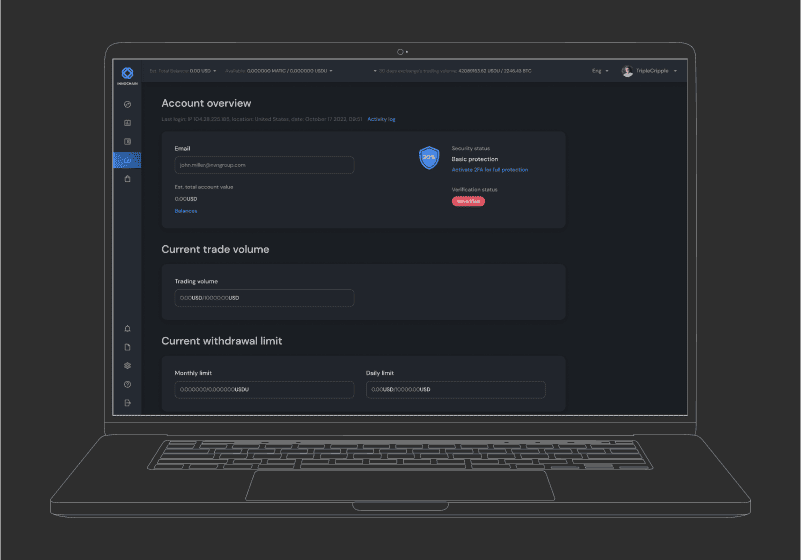Image resolution: width=801 pixels, height=560 pixels.
Task: Select the highlighted account icon in sidebar
Action: (127, 160)
